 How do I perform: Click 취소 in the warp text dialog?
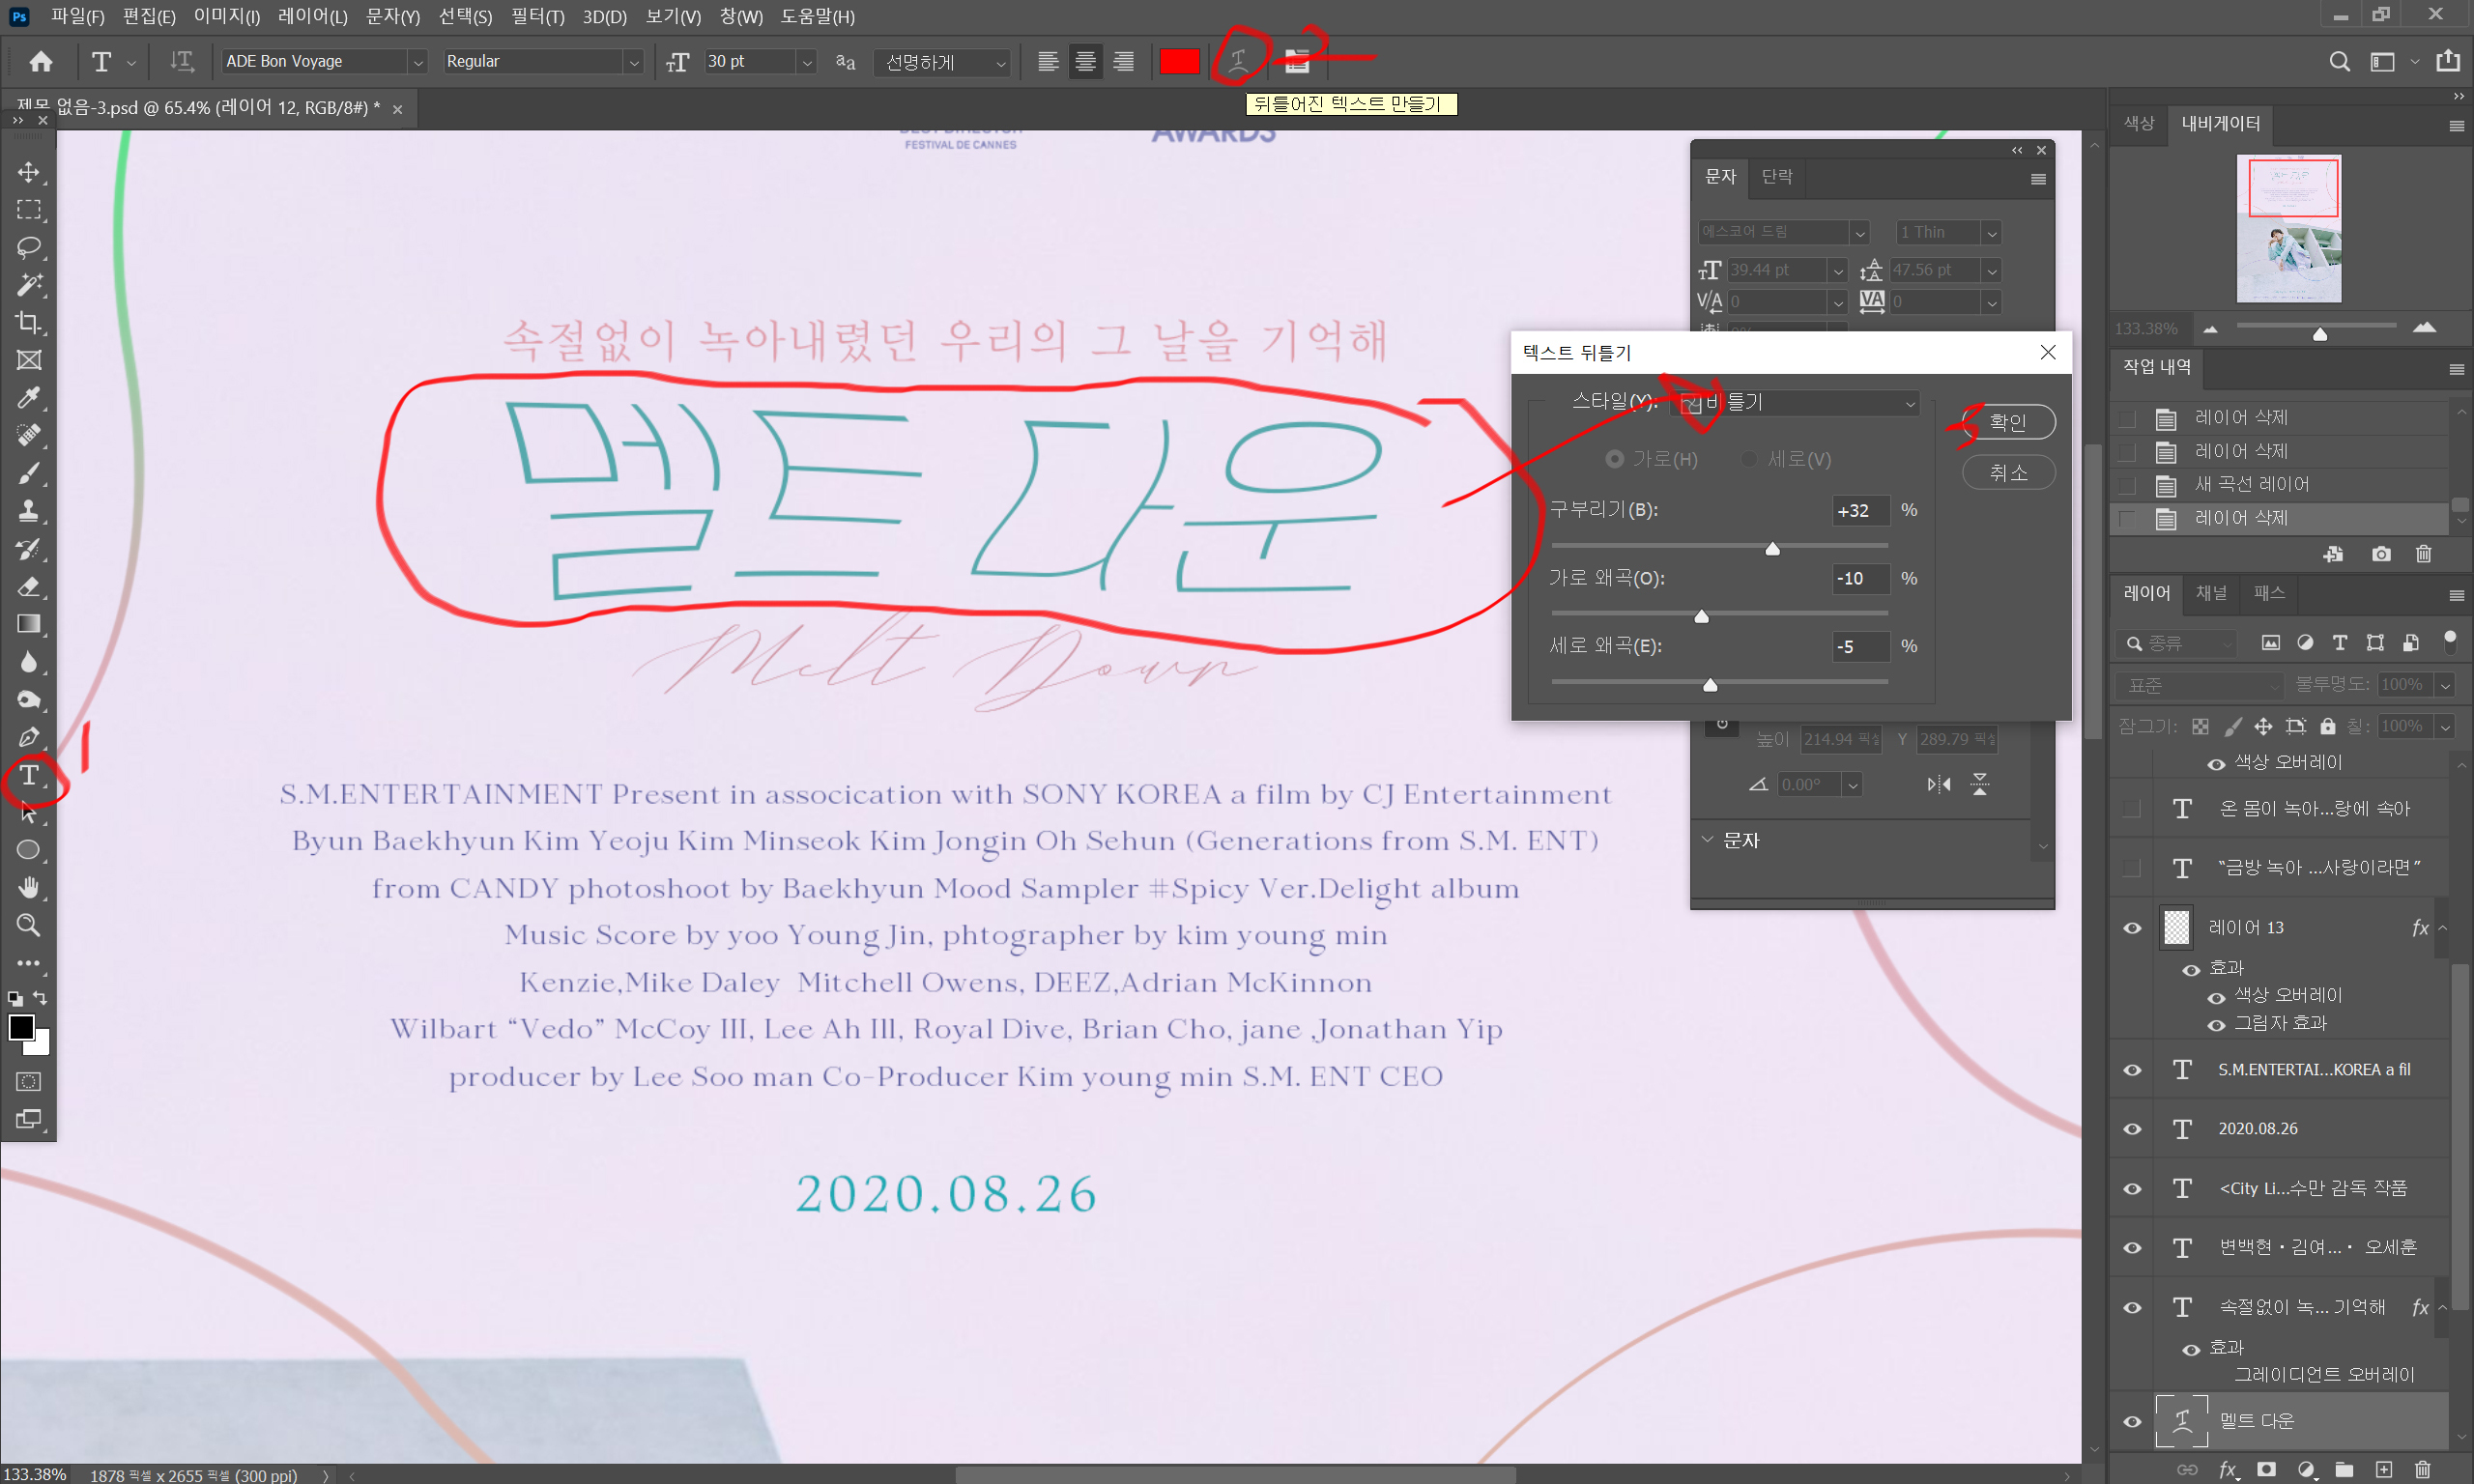[2008, 472]
